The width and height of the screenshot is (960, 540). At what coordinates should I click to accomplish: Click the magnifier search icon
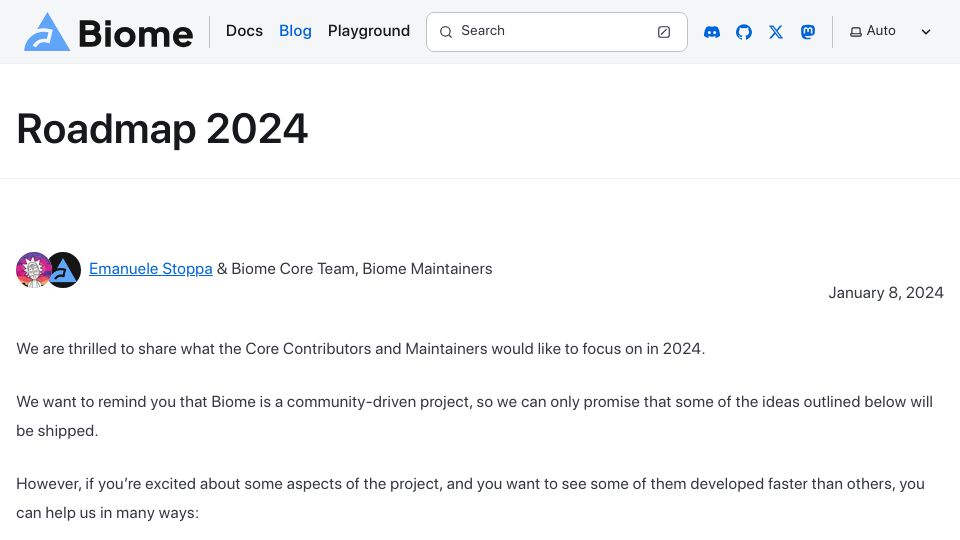coord(446,32)
